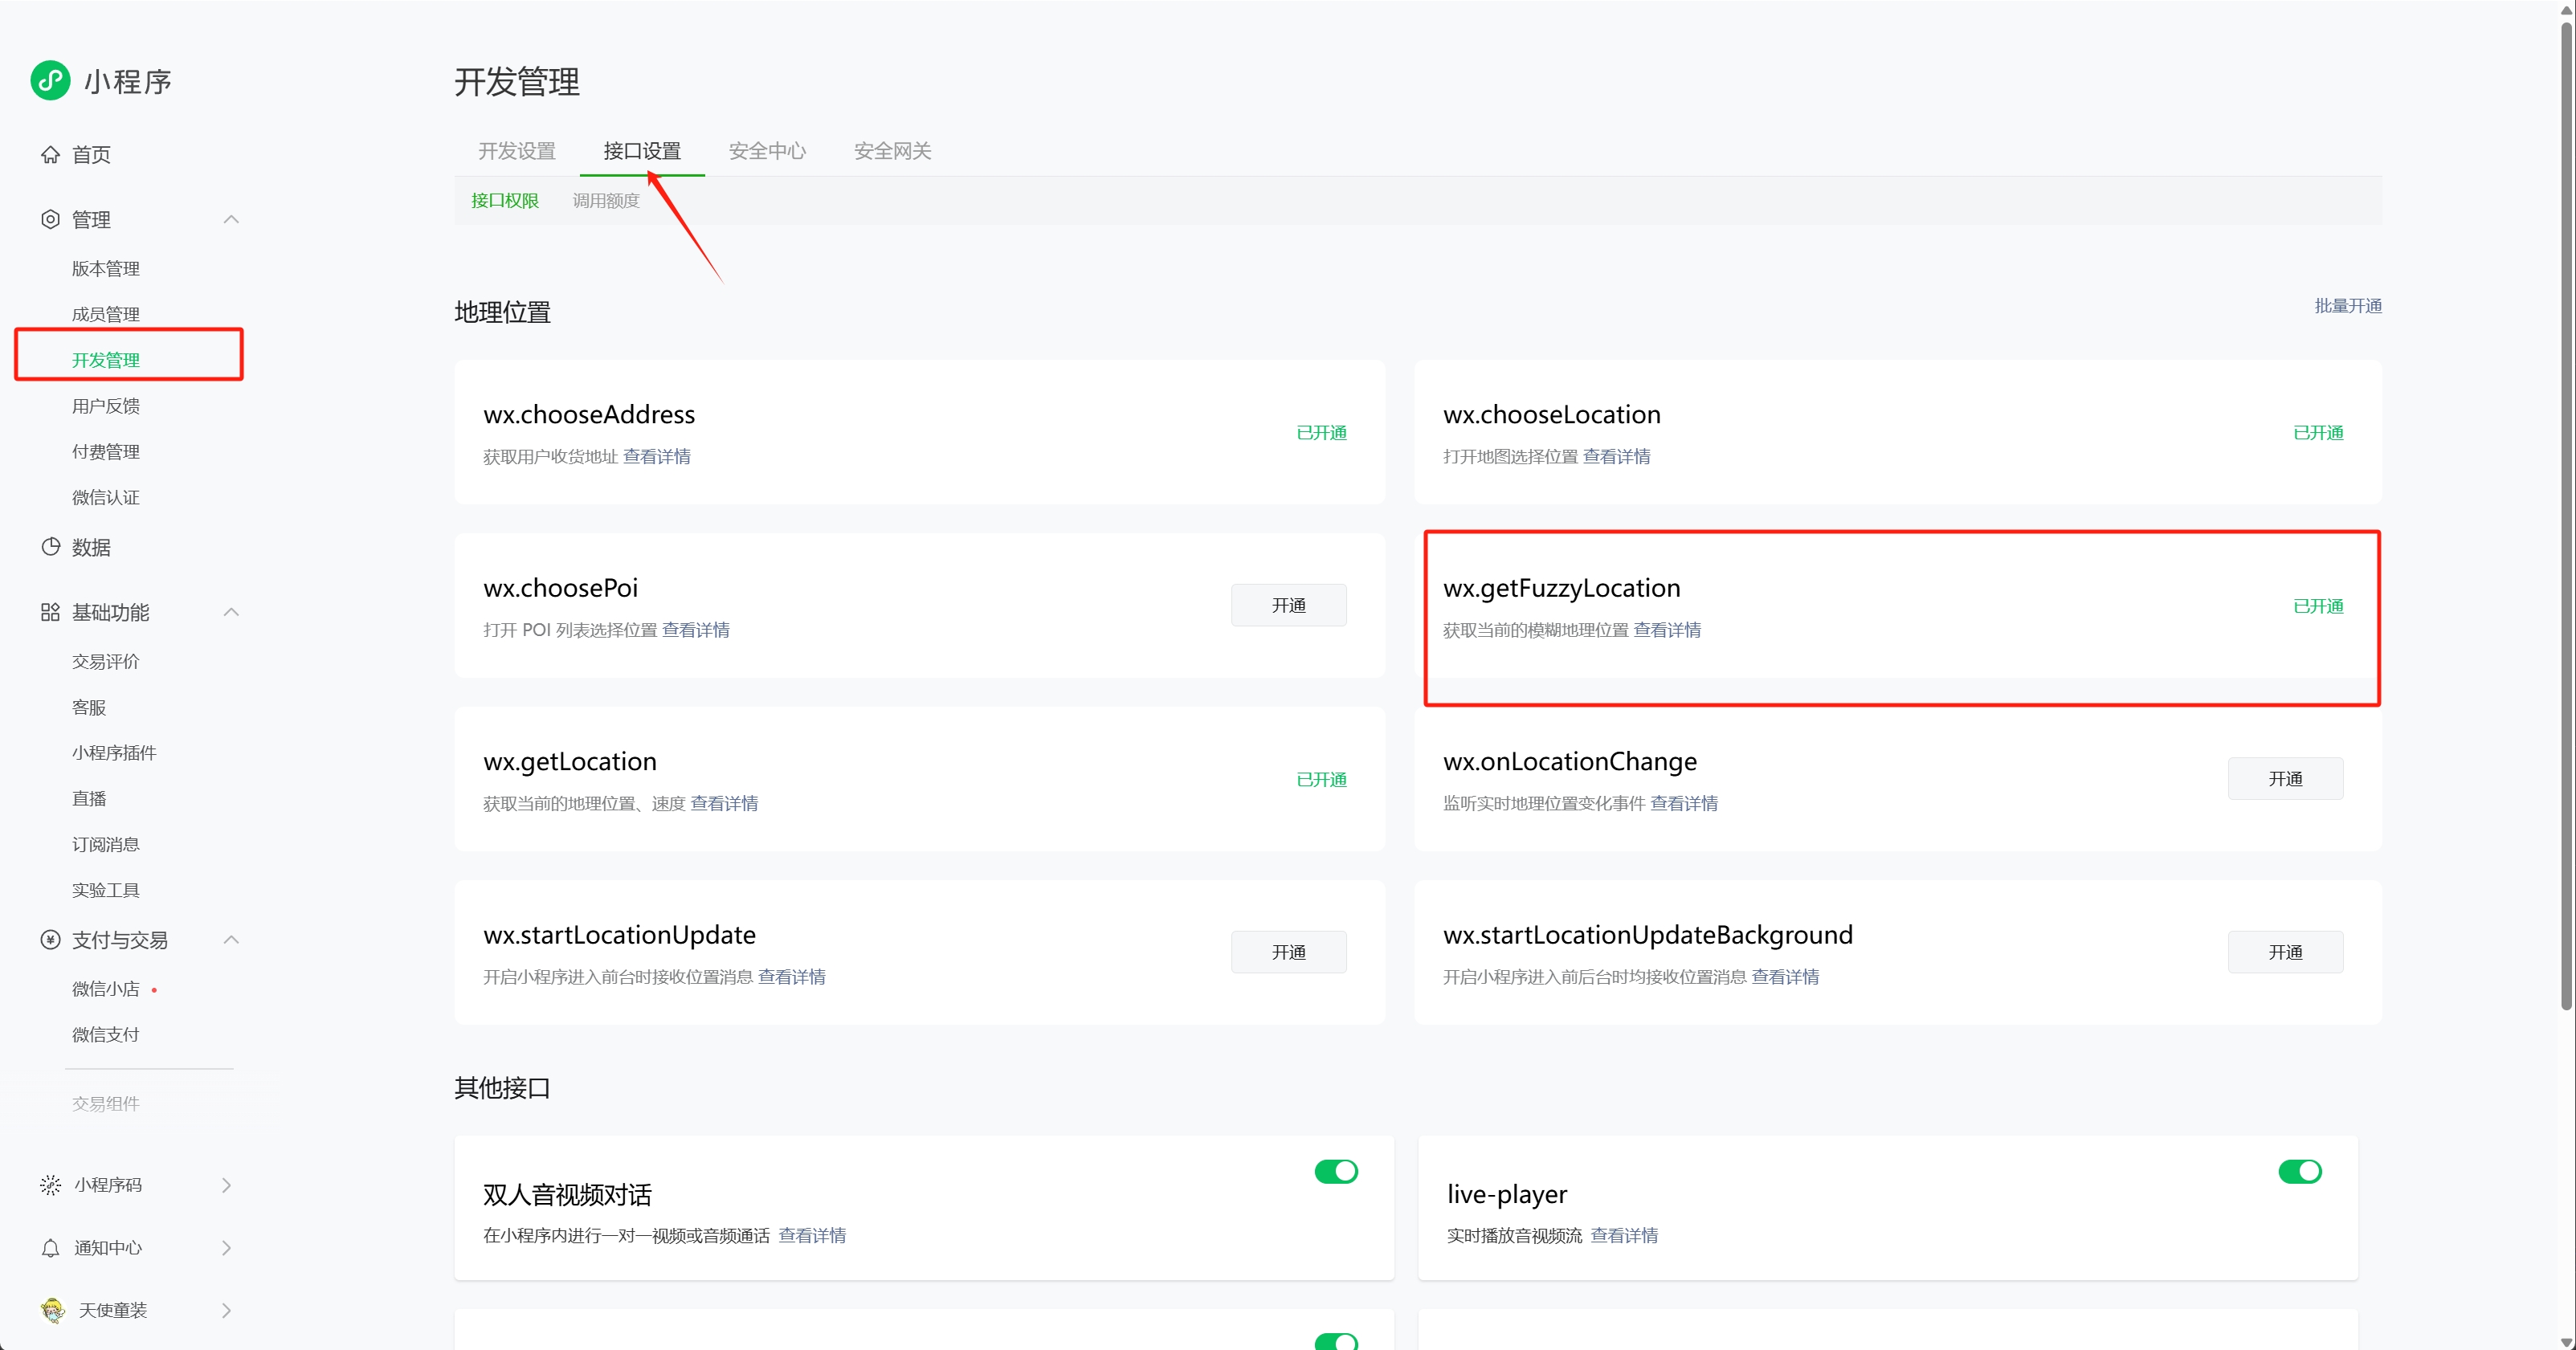The height and width of the screenshot is (1350, 2576).
Task: Open 查看详情 for wx.getFuzzyLocation
Action: coord(1667,630)
